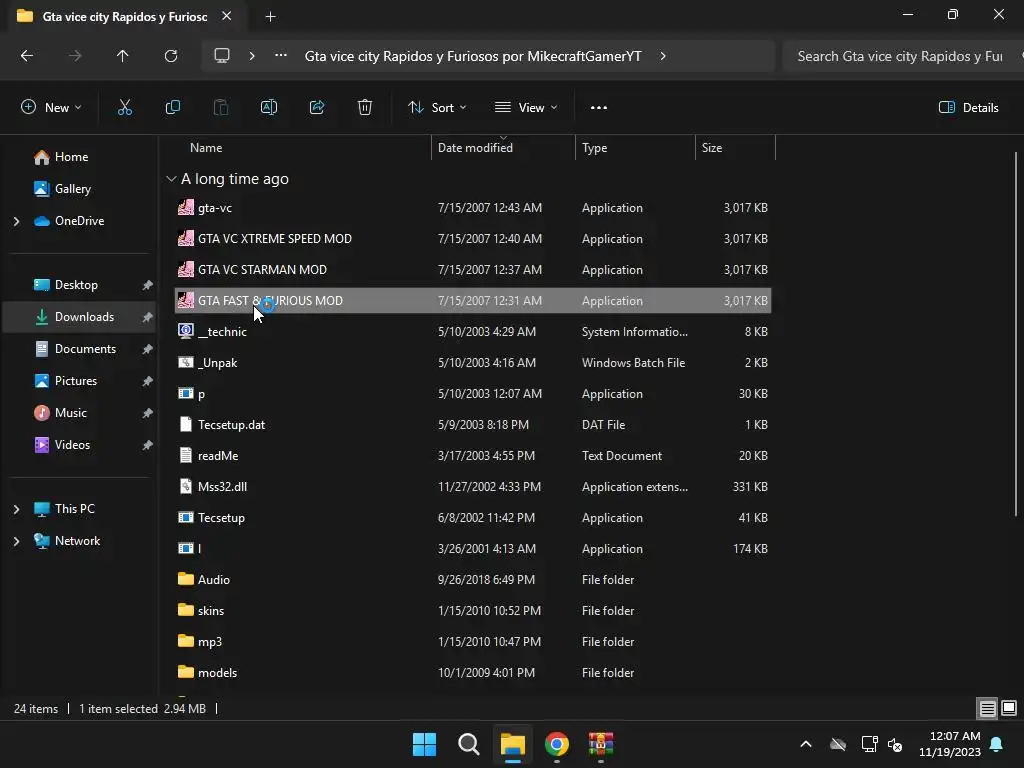Open the View dropdown menu
The image size is (1024, 768).
526,108
